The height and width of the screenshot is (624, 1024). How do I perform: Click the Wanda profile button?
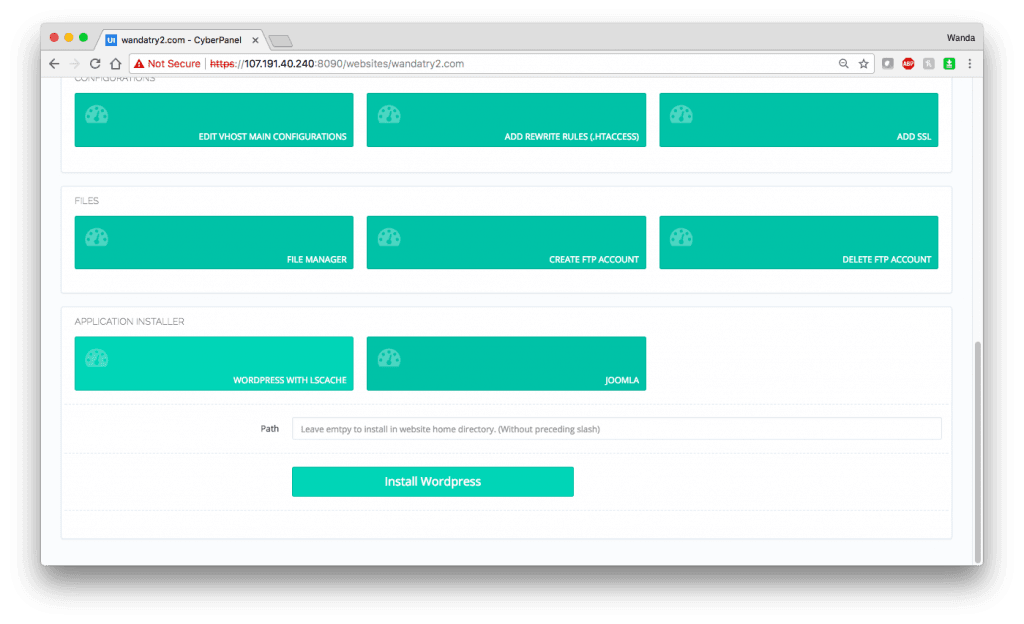(961, 38)
